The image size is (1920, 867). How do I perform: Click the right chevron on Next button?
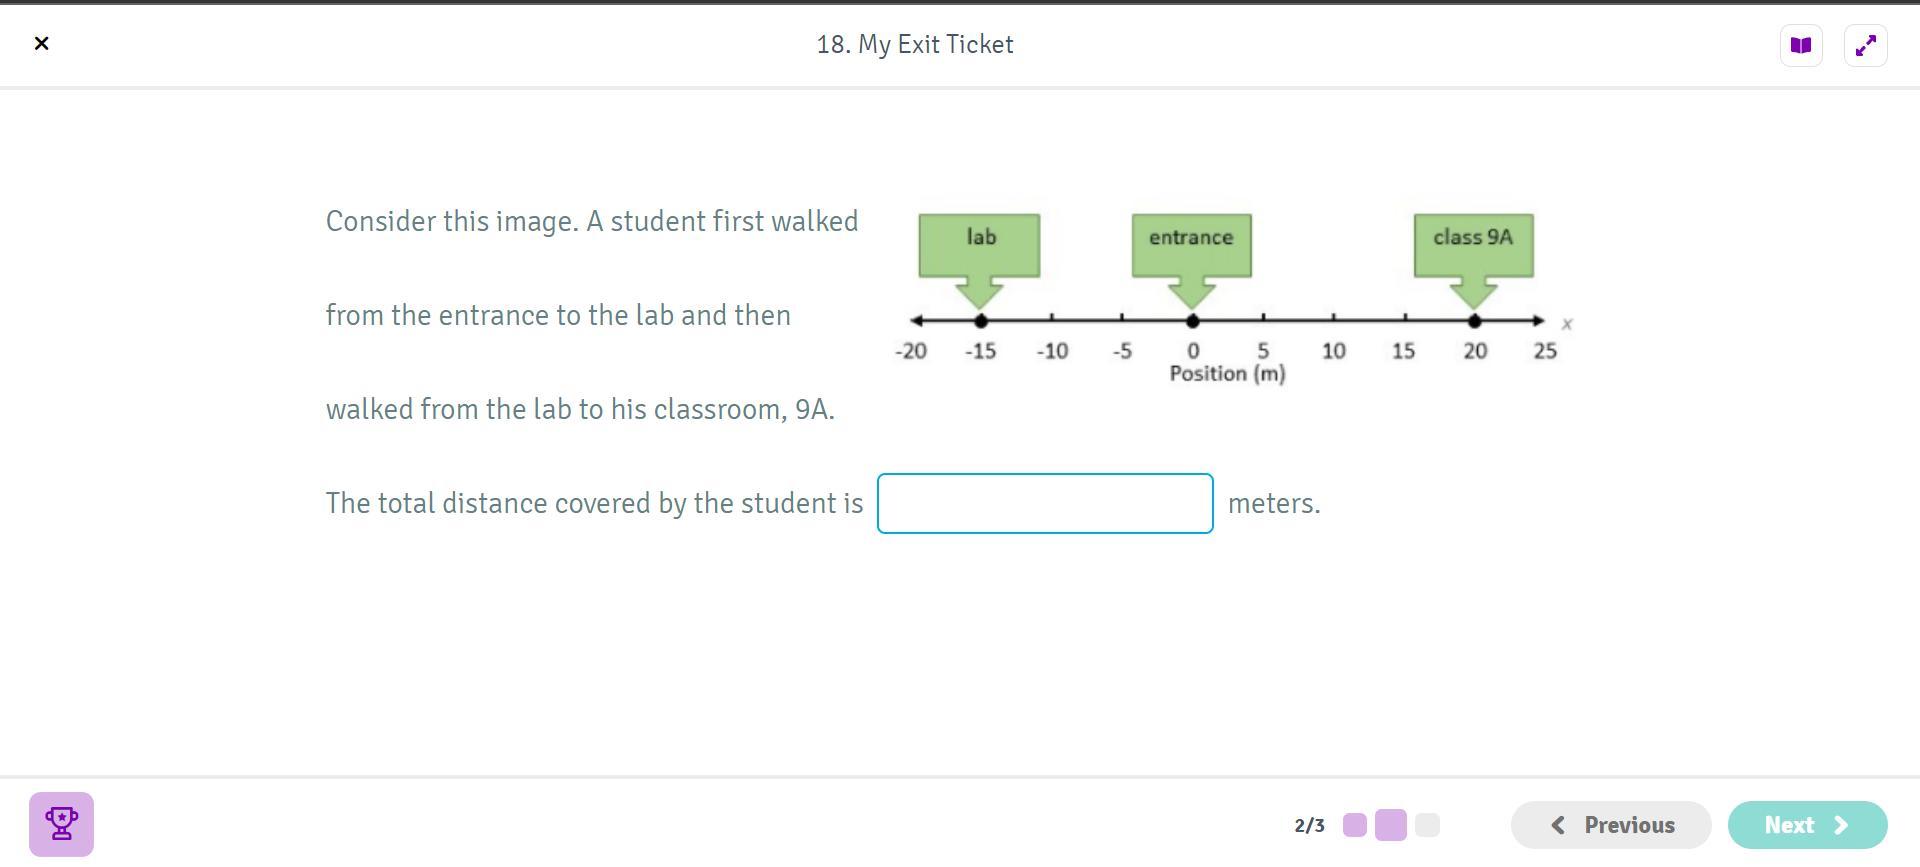point(1842,825)
